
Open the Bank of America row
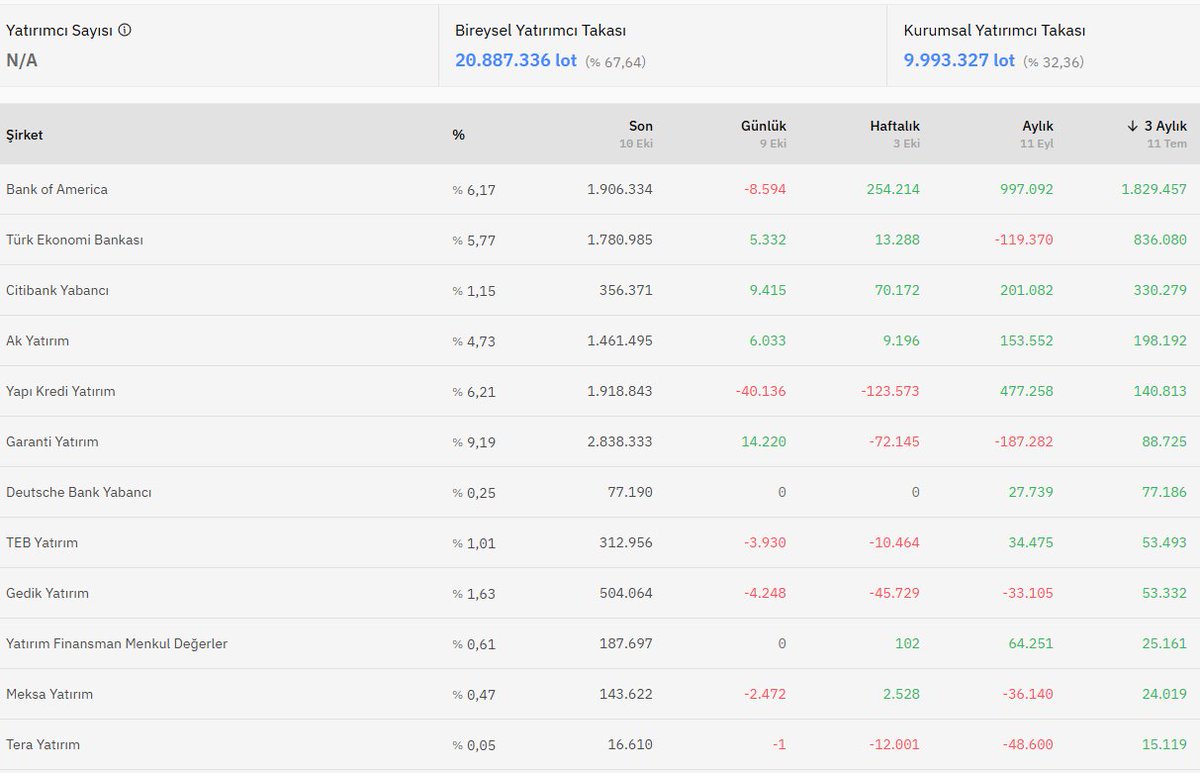point(600,189)
